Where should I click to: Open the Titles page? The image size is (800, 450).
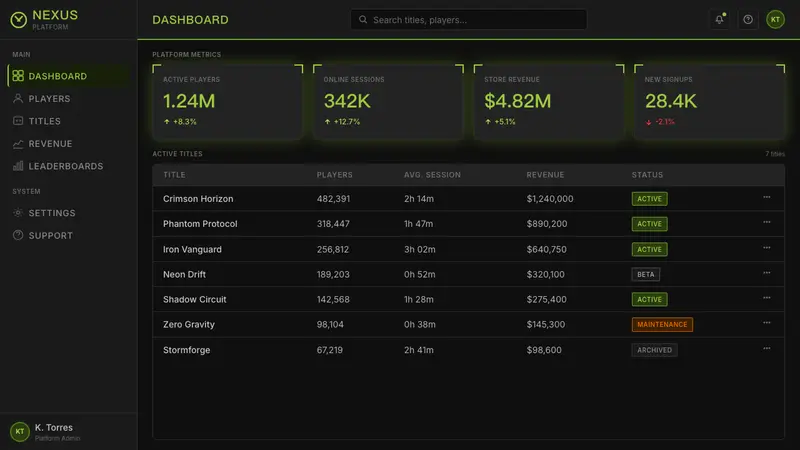pos(68,121)
